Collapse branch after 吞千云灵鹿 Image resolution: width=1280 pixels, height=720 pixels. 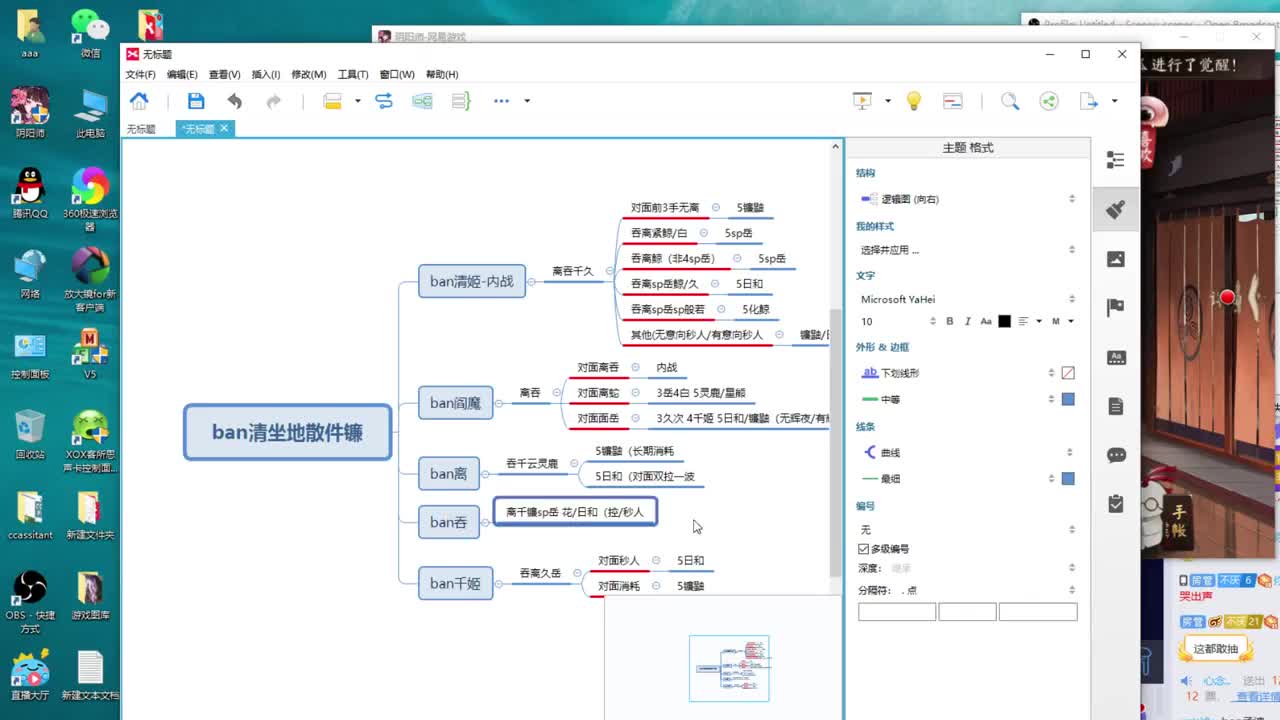pos(576,464)
